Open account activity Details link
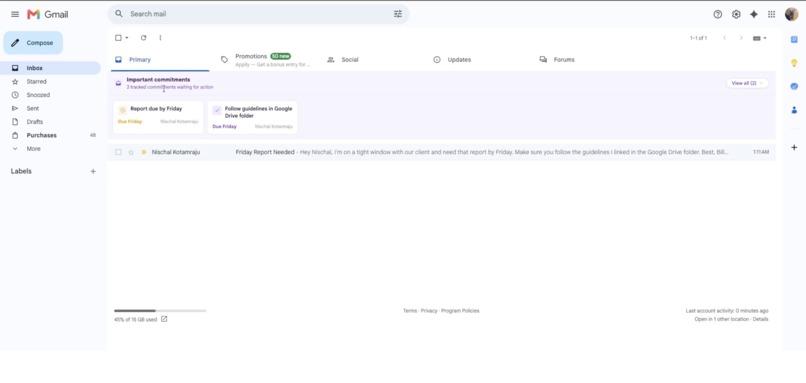This screenshot has width=806, height=383. click(760, 319)
